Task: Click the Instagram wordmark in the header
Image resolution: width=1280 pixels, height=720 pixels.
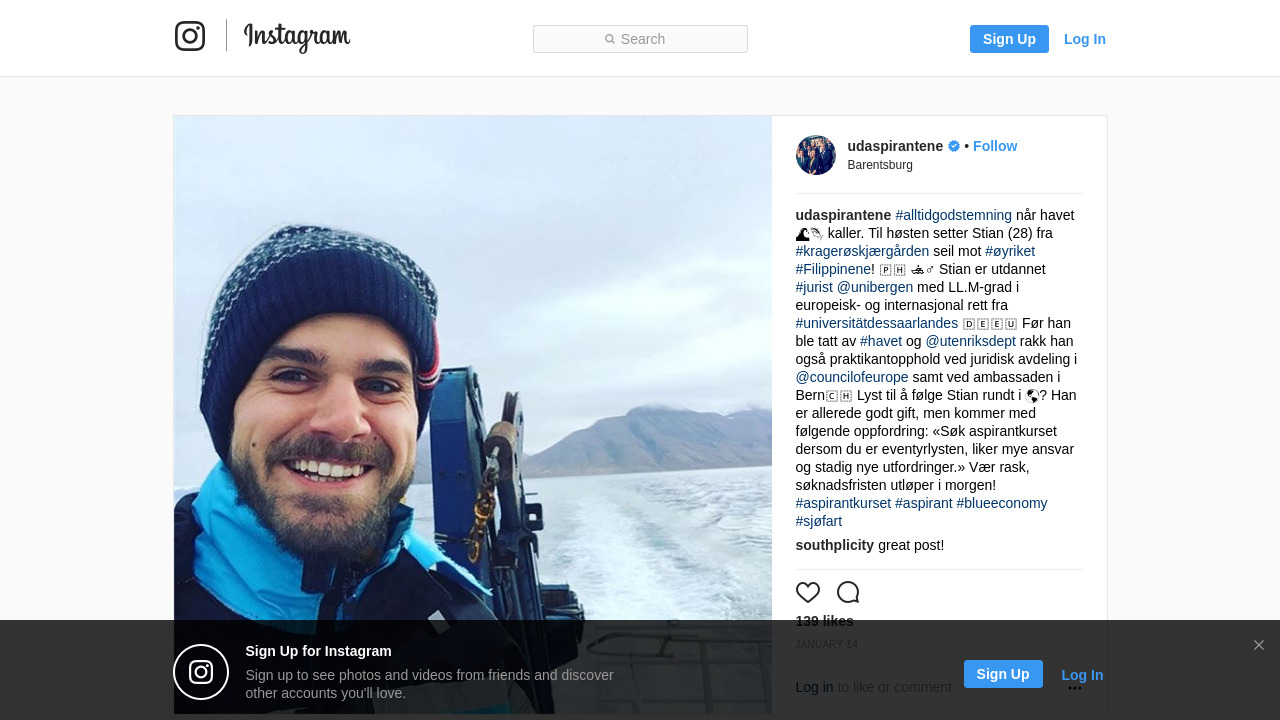Action: coord(297,38)
